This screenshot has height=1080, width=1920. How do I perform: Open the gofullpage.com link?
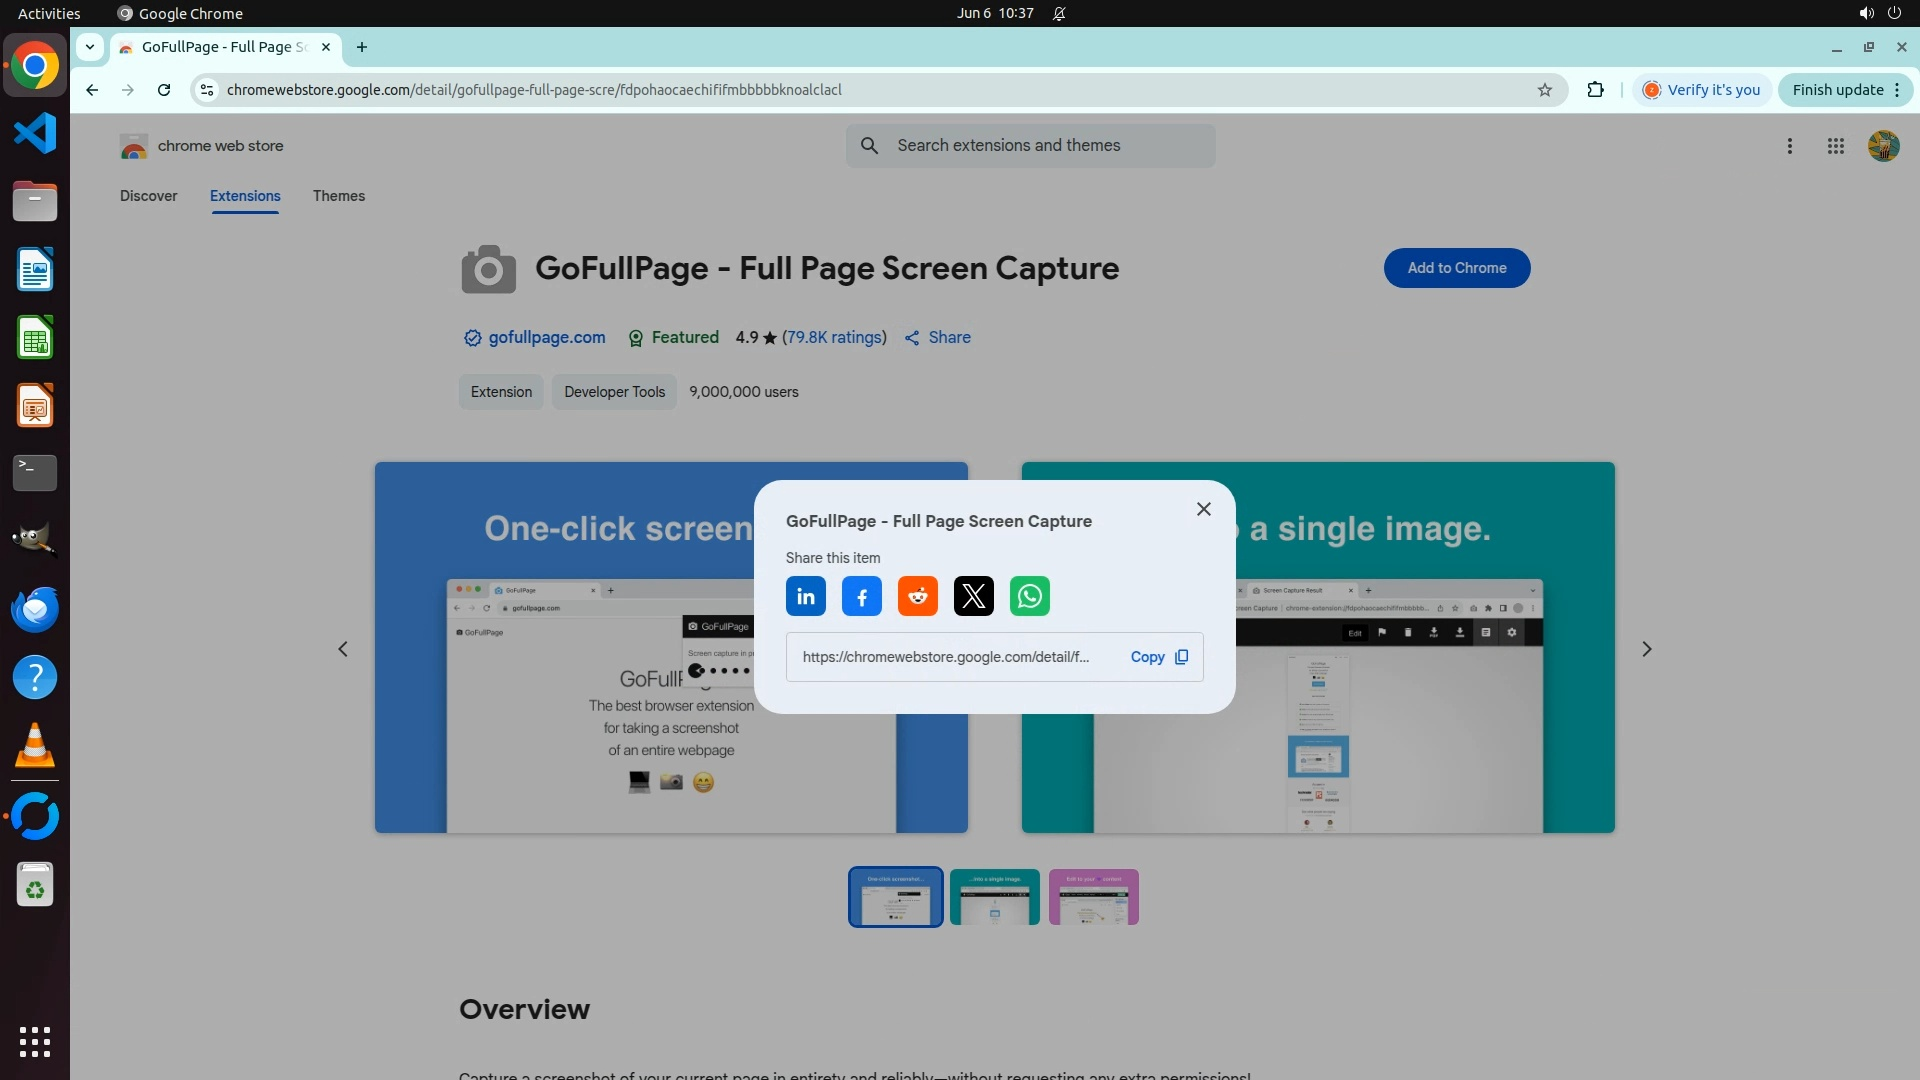[546, 338]
